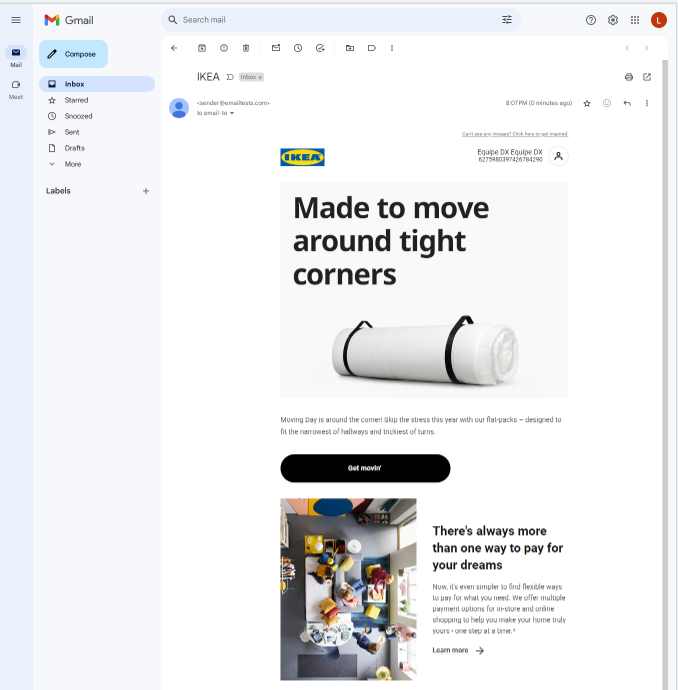Delete the IKEA email

[x=246, y=48]
